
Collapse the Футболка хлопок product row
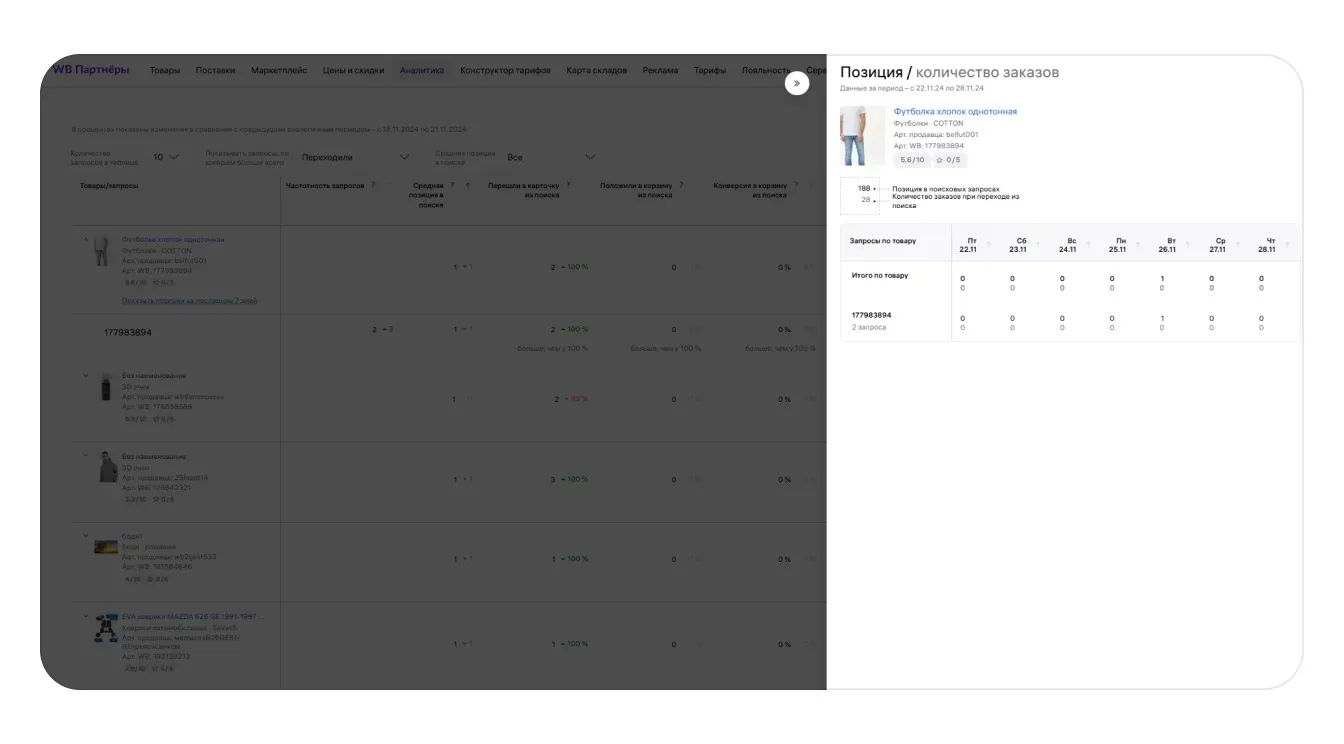[x=86, y=240]
